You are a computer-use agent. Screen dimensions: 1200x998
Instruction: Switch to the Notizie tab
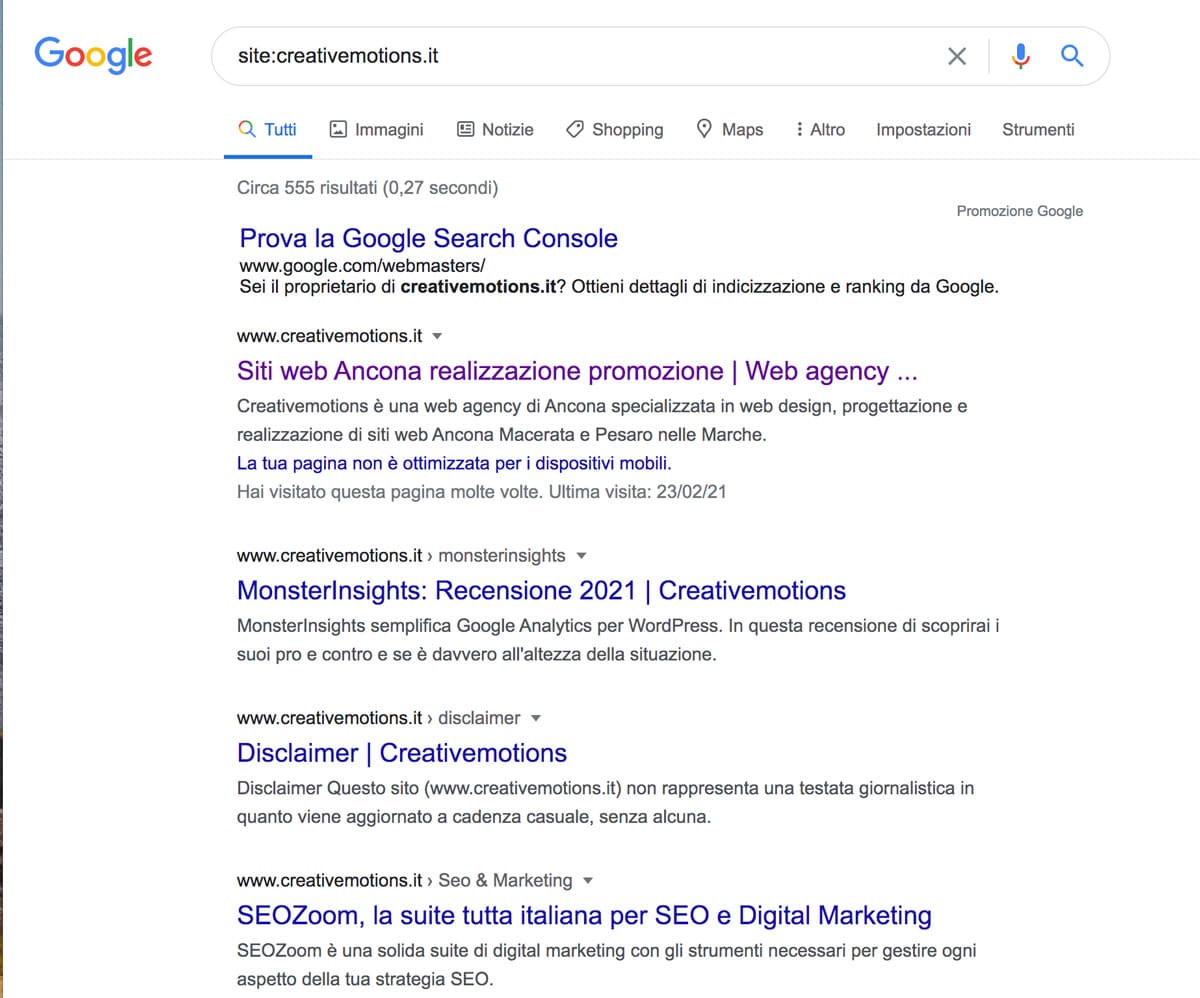pyautogui.click(x=495, y=129)
